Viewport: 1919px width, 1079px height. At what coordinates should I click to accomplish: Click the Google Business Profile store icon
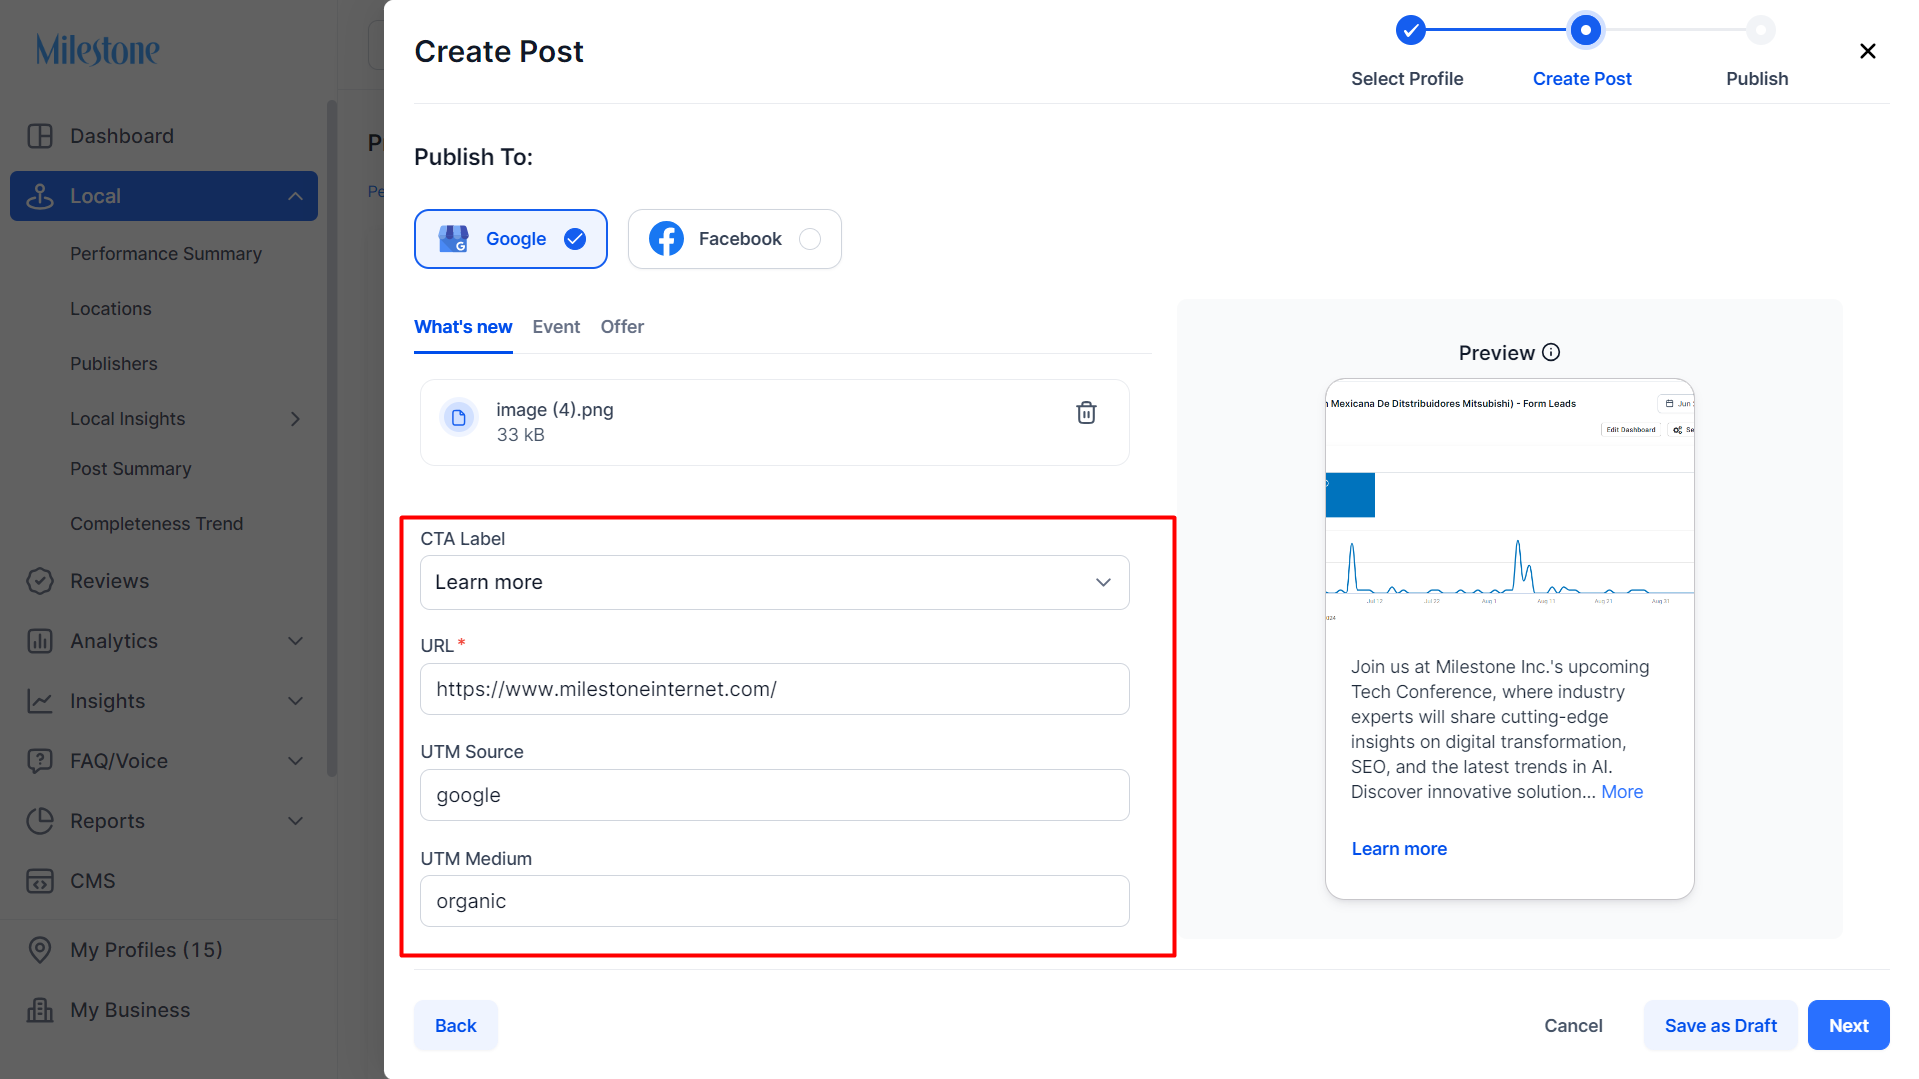[x=453, y=239]
